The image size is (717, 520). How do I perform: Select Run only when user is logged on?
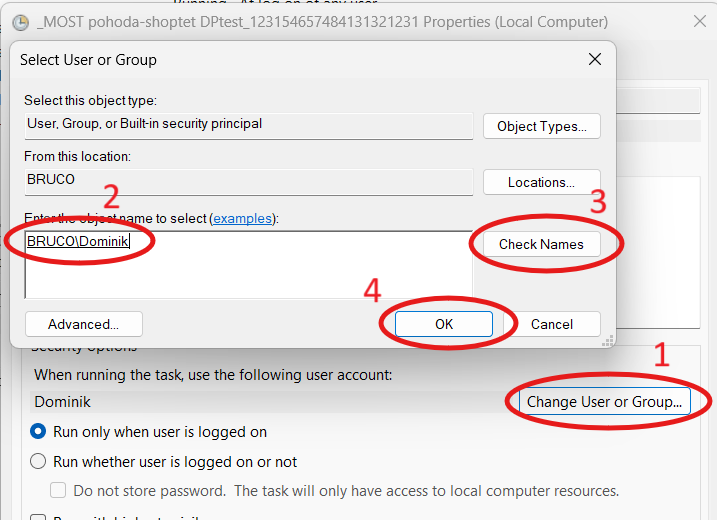[39, 432]
